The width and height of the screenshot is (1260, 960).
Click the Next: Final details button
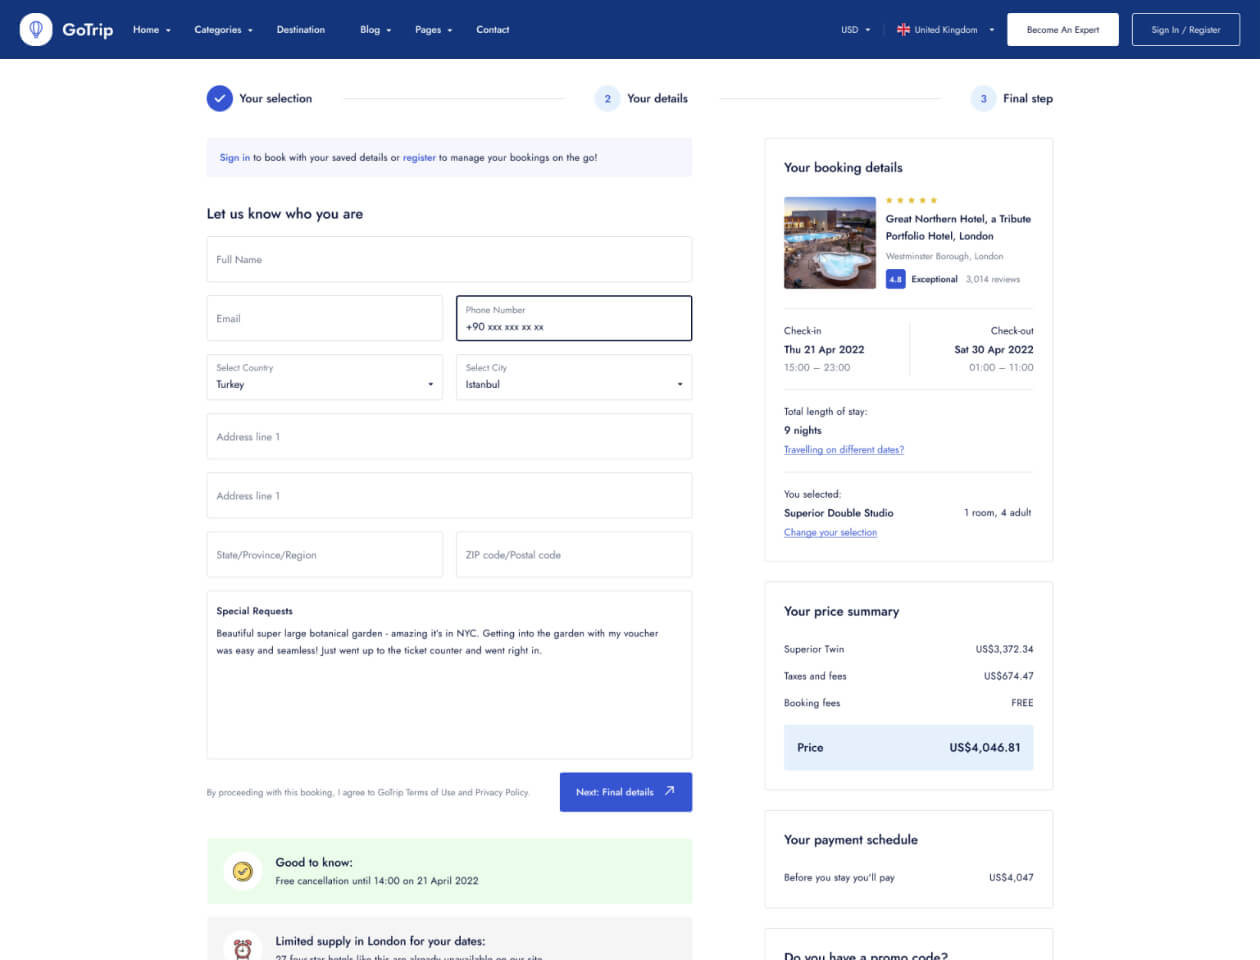pos(625,792)
